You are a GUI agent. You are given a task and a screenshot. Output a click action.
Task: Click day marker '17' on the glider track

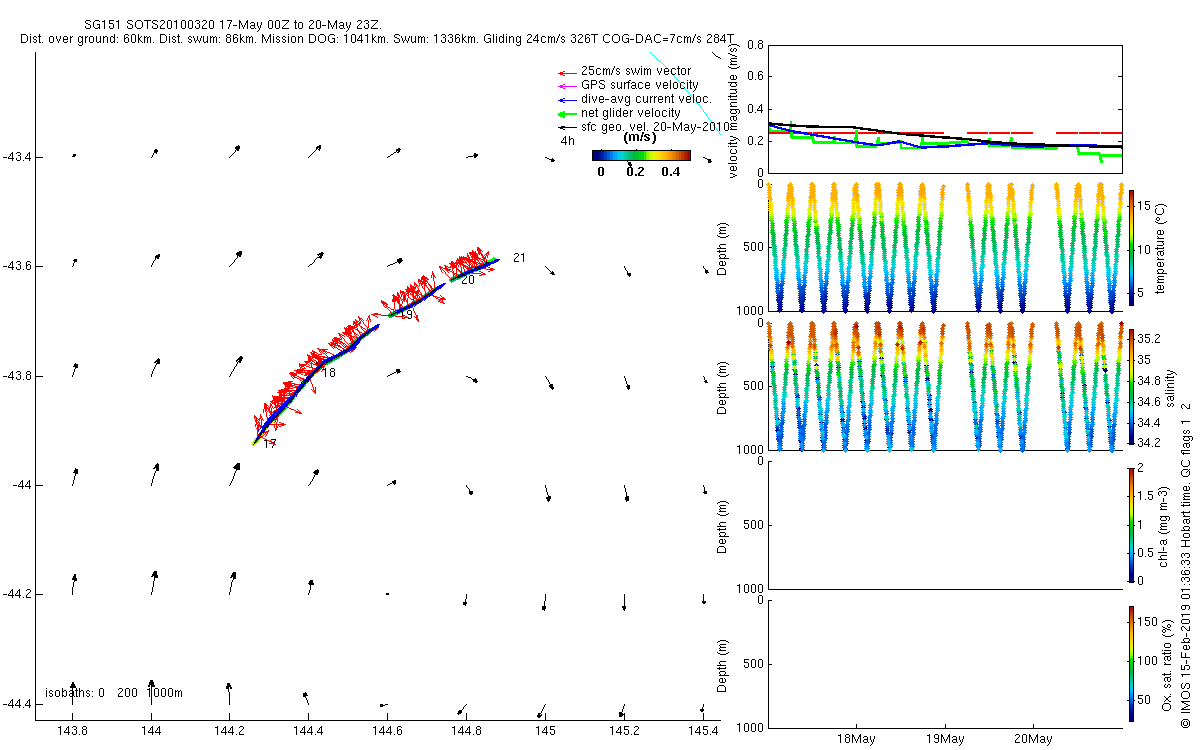click(x=270, y=444)
